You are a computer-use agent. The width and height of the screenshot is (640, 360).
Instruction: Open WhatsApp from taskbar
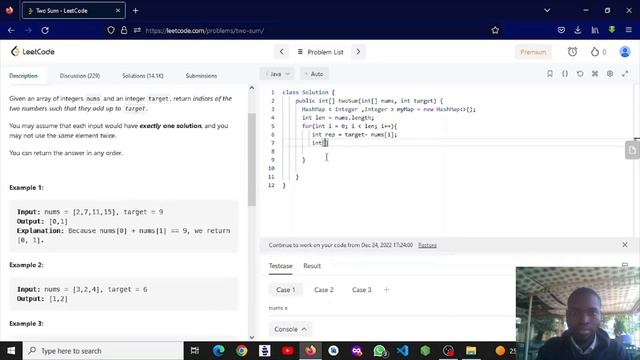click(380, 351)
